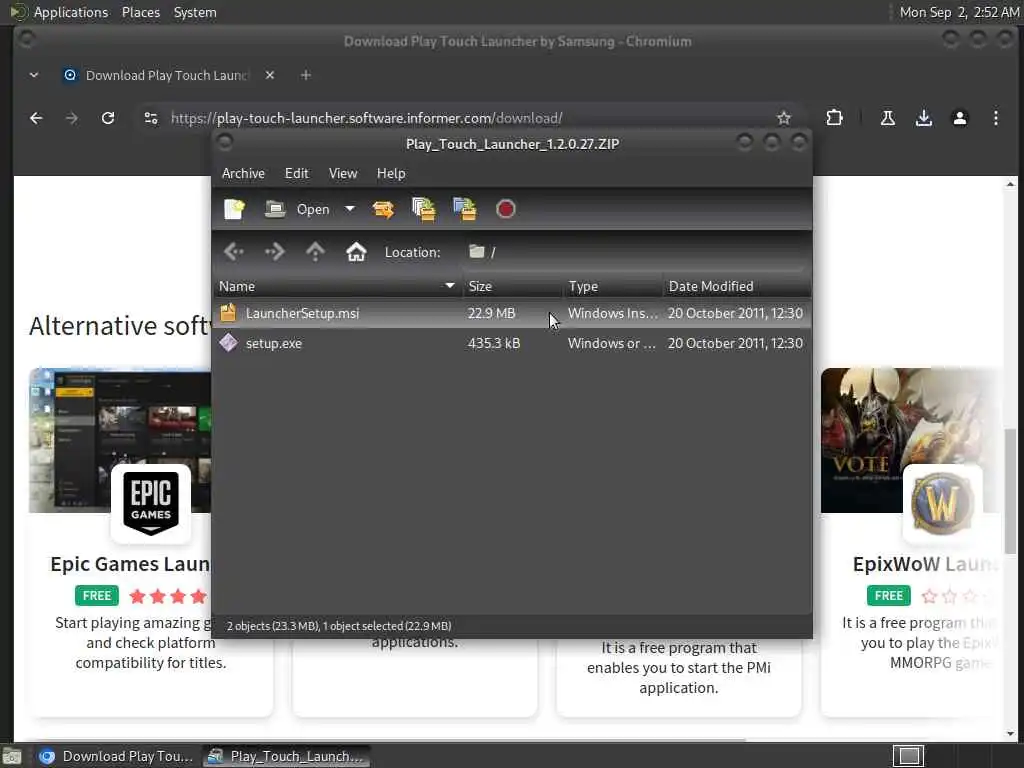Image resolution: width=1024 pixels, height=768 pixels.
Task: Select the setup.exe file row
Action: (x=512, y=344)
